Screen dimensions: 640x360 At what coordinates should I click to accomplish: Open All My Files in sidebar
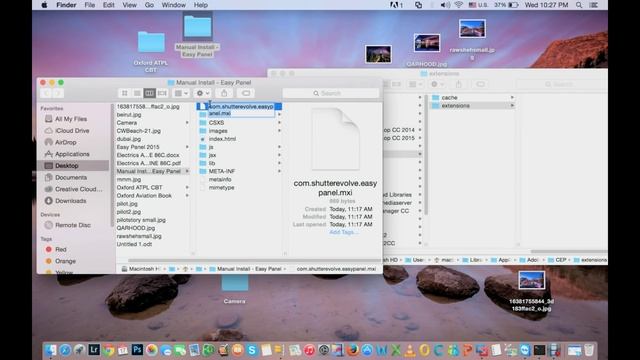click(71, 119)
